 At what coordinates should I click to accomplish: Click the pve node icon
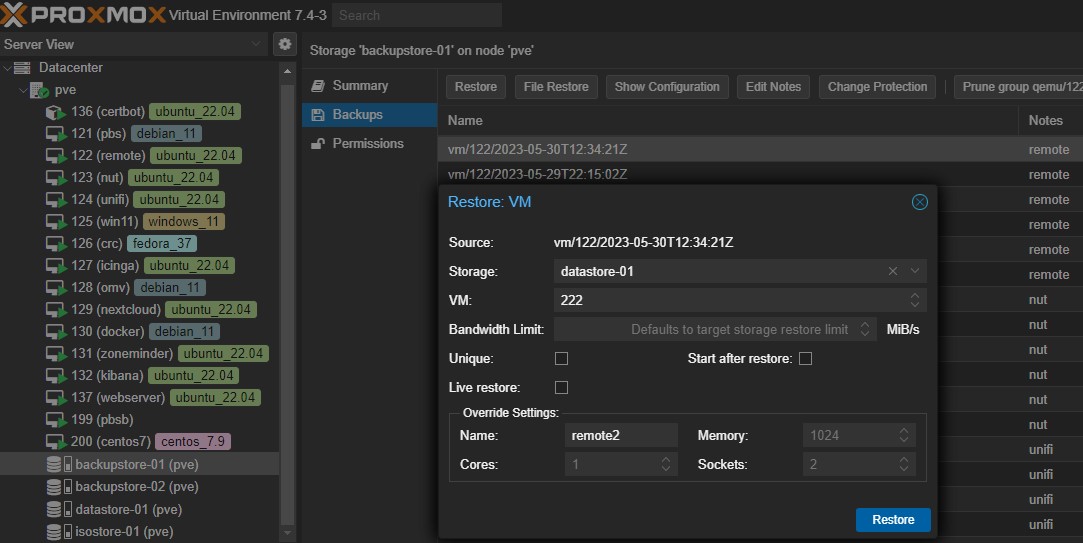(39, 90)
